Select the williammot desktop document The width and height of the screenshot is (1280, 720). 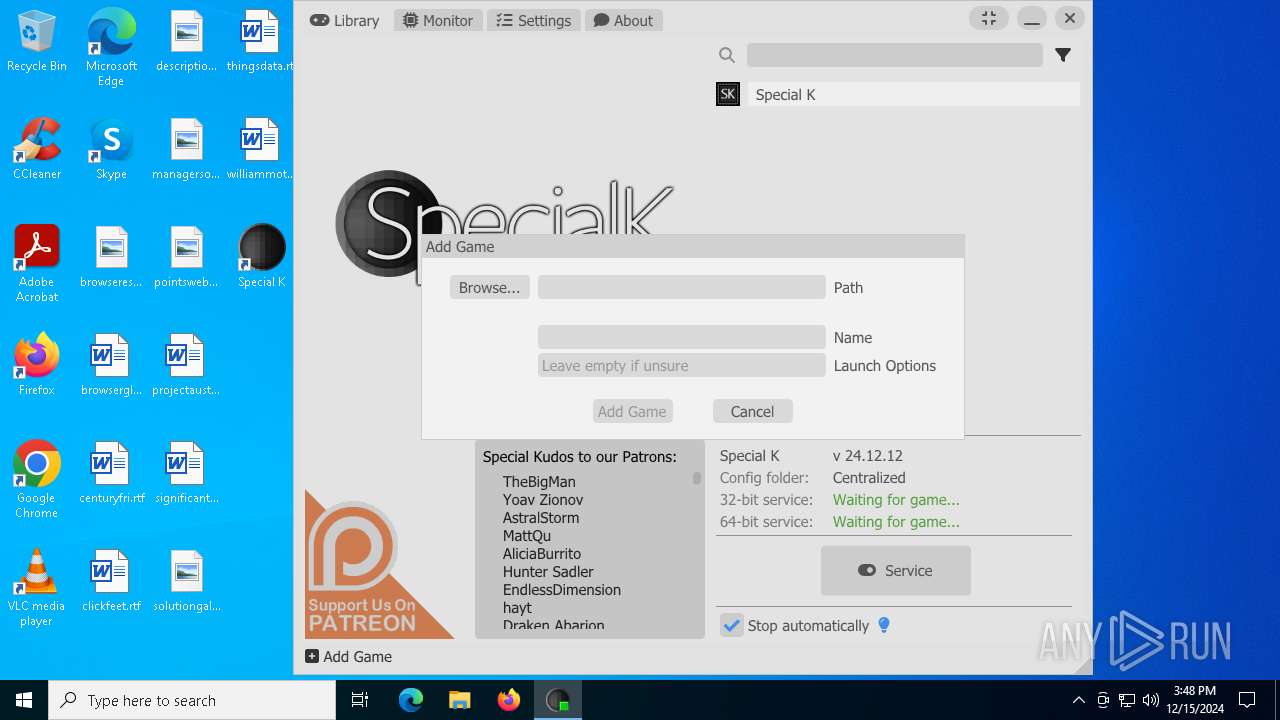260,148
